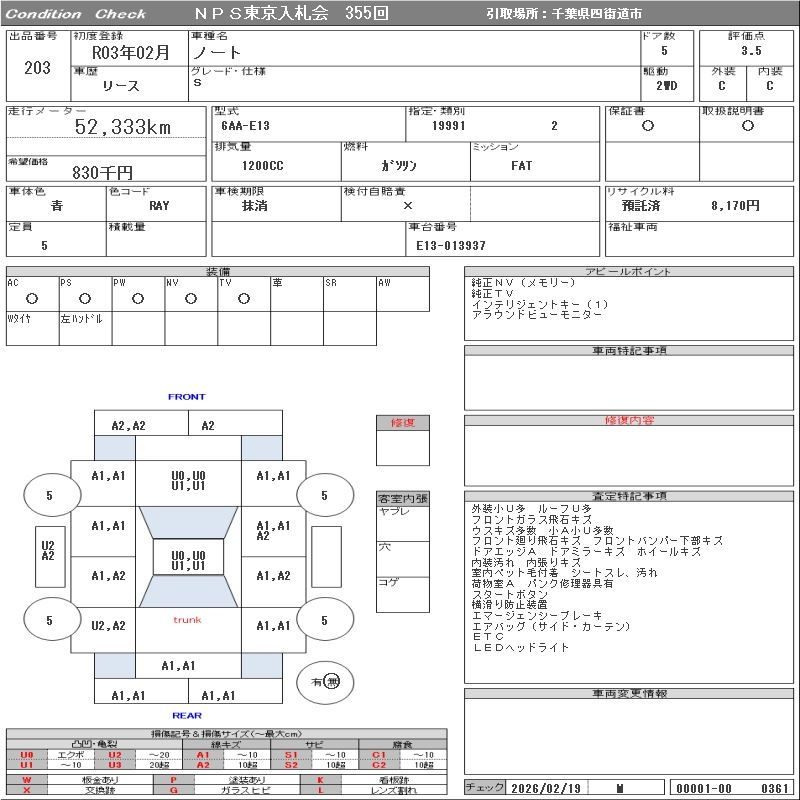This screenshot has width=800, height=800.
Task: Toggle the AC equipment circle mark
Action: tap(32, 298)
